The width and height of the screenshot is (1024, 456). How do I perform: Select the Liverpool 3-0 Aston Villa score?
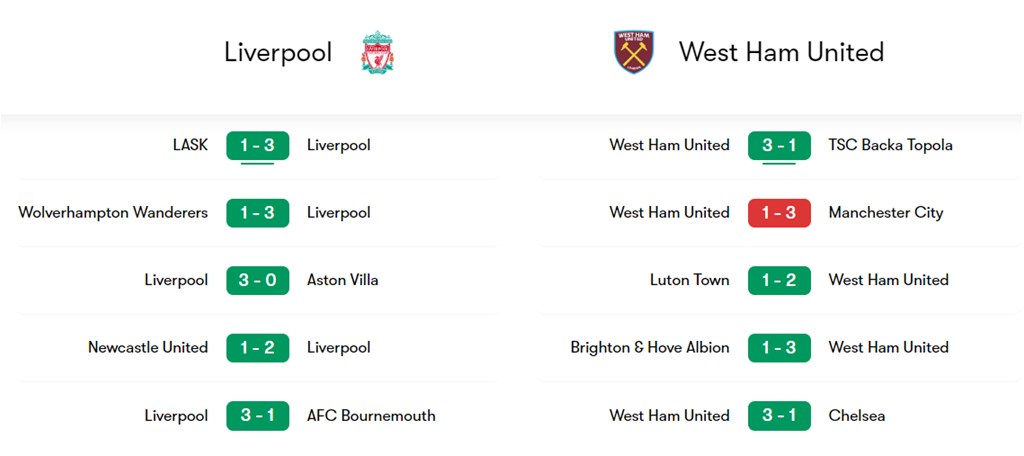click(x=257, y=281)
